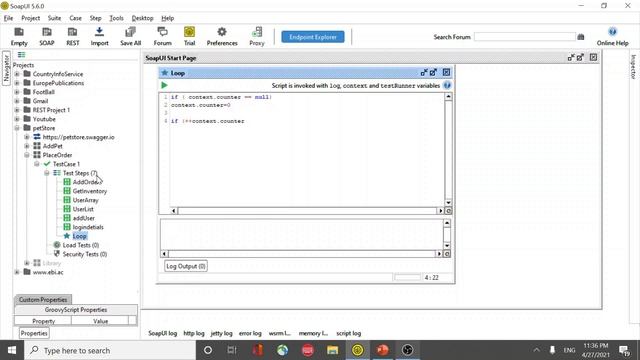Collapse the petStore project
This screenshot has height=360, width=640.
point(17,128)
